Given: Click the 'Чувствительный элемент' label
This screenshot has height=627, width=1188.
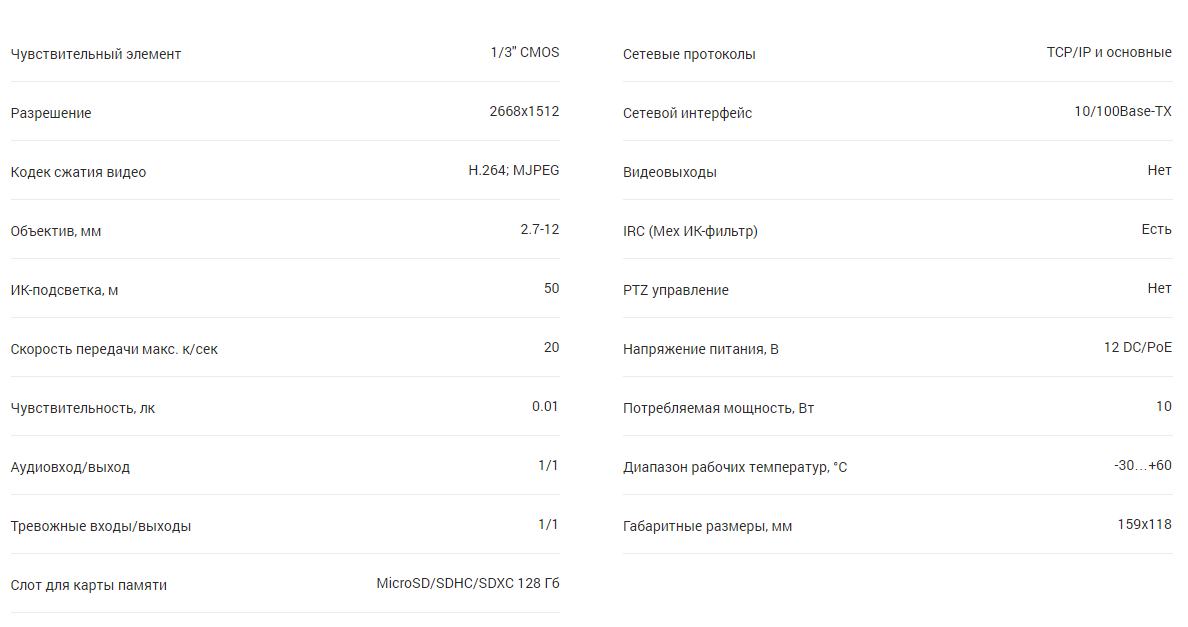Looking at the screenshot, I should pos(95,54).
